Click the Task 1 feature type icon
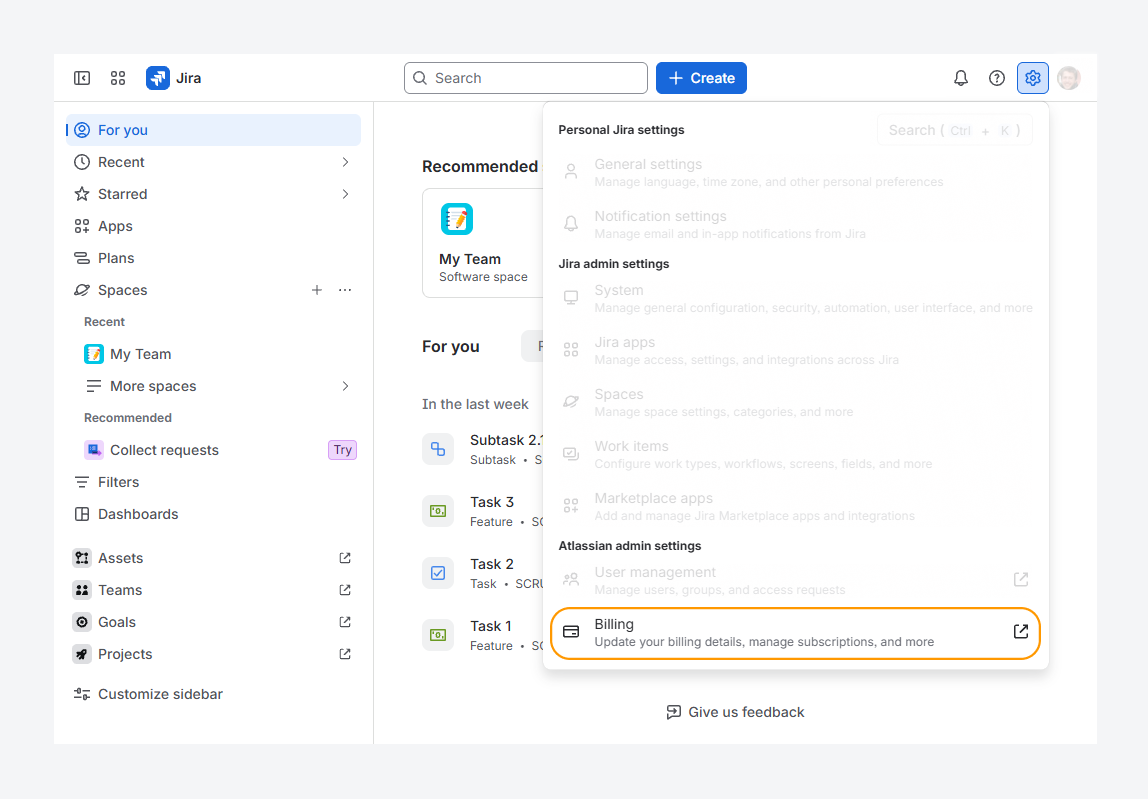 coord(438,635)
